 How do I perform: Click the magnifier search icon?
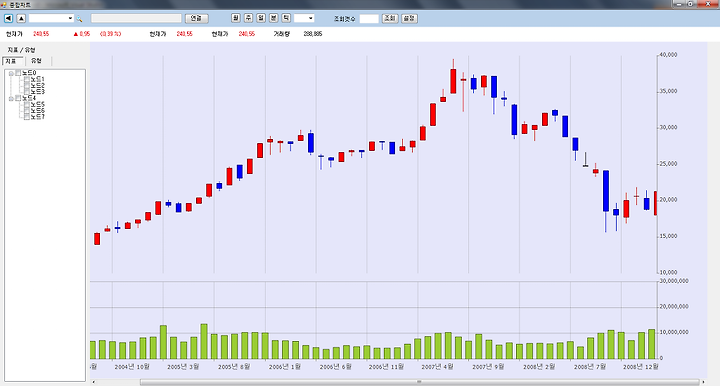(79, 19)
